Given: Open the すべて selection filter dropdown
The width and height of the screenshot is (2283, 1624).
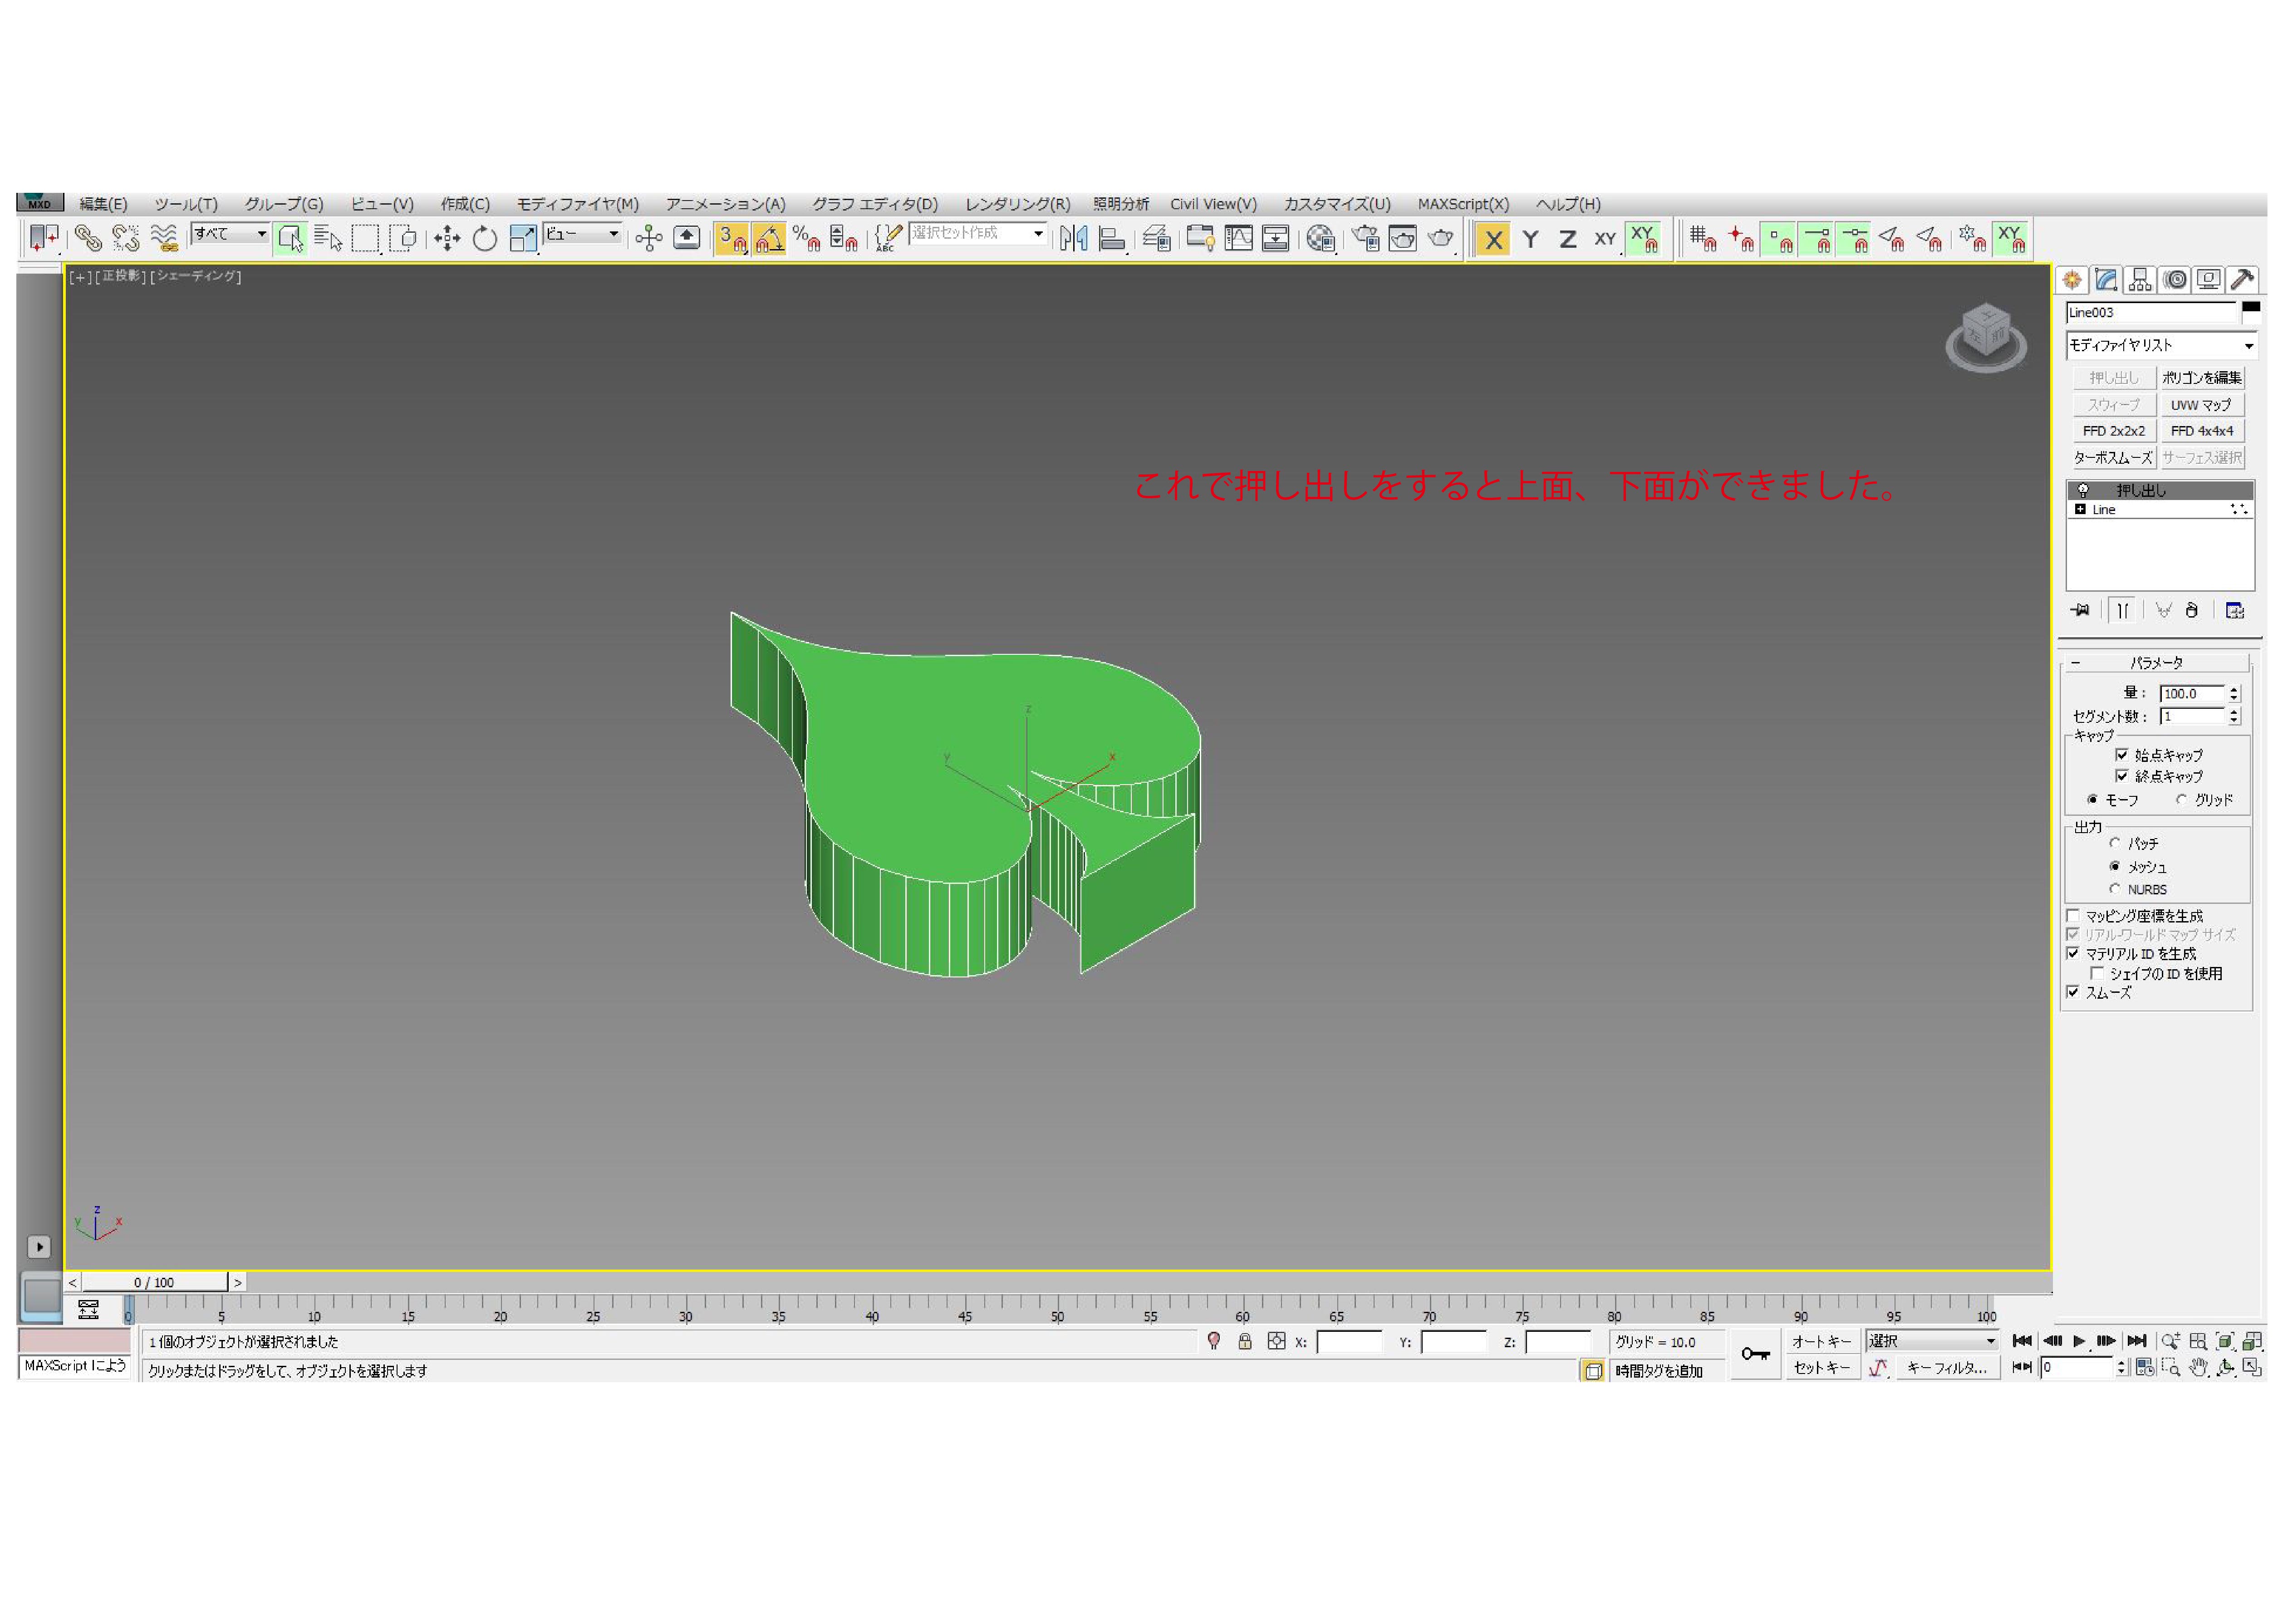Looking at the screenshot, I should (x=261, y=234).
